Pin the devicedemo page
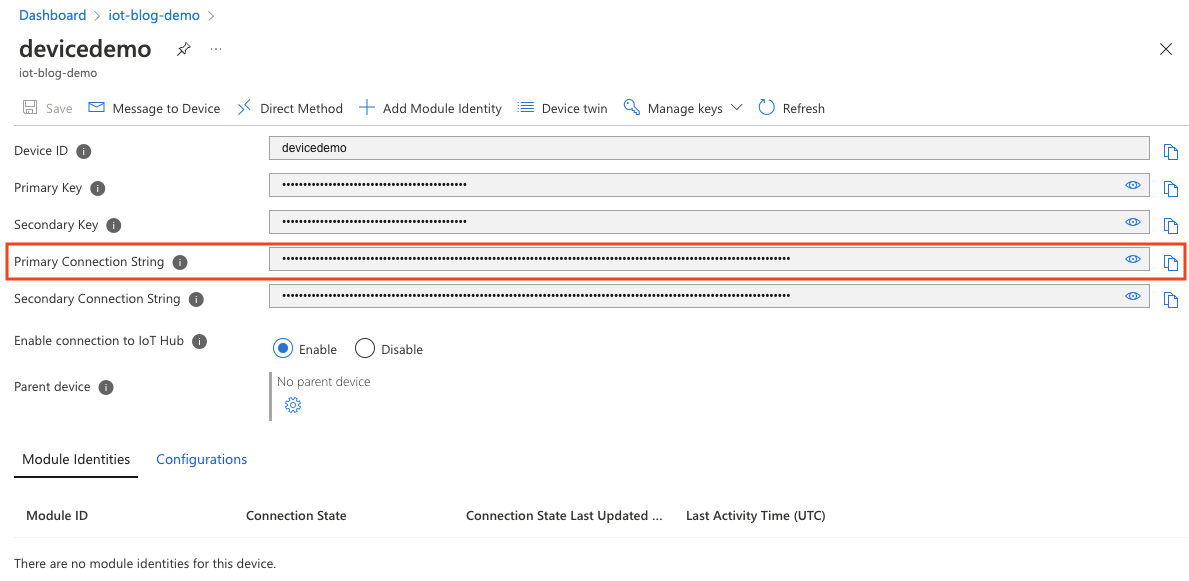Image resolution: width=1189 pixels, height=581 pixels. click(183, 48)
